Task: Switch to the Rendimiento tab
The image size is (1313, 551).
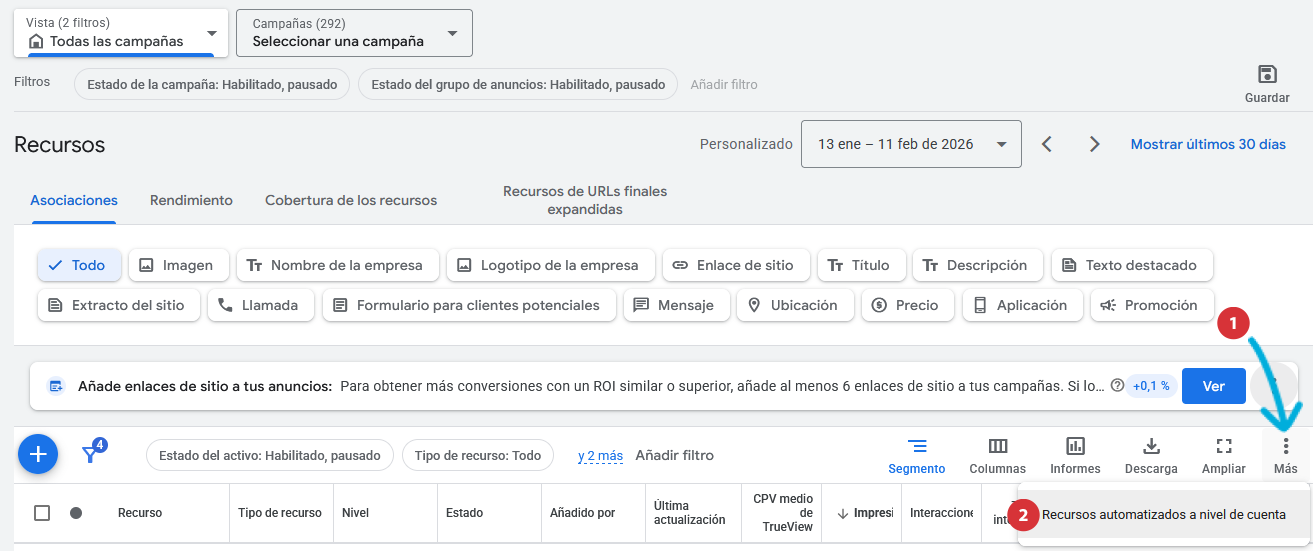Action: (191, 200)
